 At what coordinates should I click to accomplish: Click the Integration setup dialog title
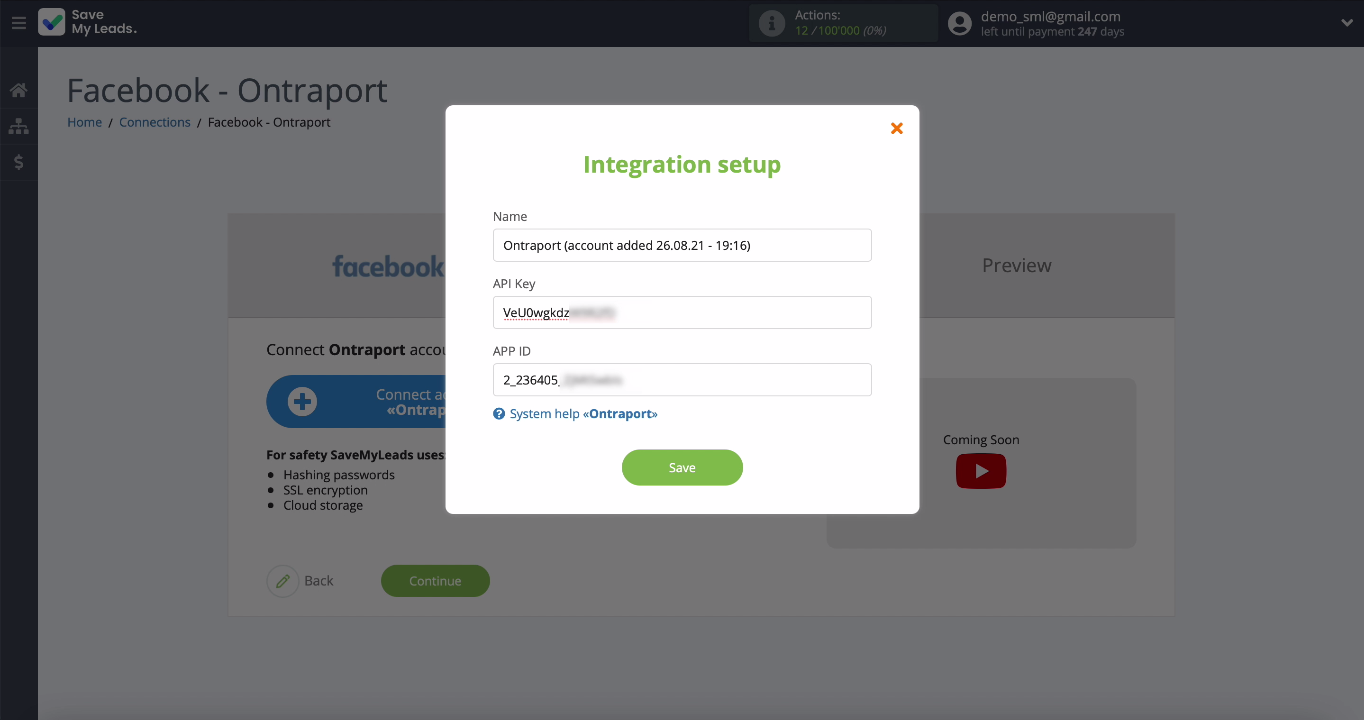coord(682,165)
